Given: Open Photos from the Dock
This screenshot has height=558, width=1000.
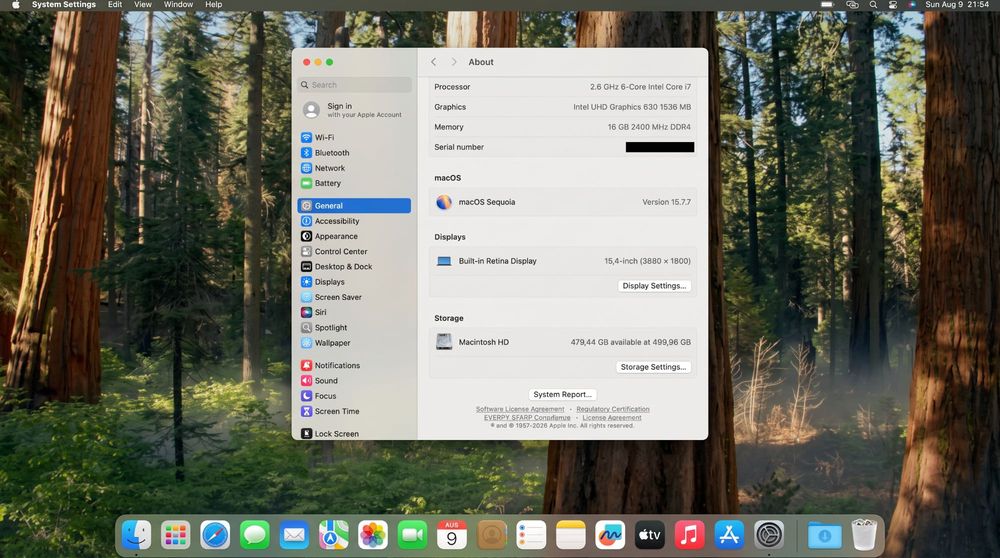Looking at the screenshot, I should (x=373, y=535).
